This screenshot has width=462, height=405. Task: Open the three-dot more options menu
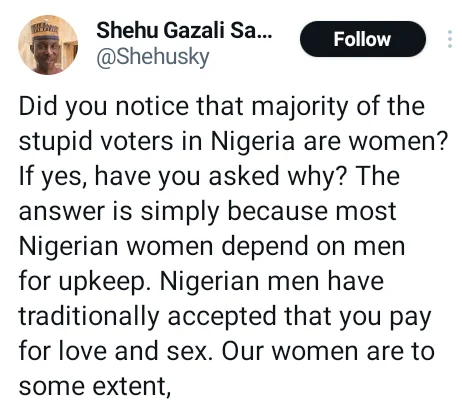coord(450,39)
